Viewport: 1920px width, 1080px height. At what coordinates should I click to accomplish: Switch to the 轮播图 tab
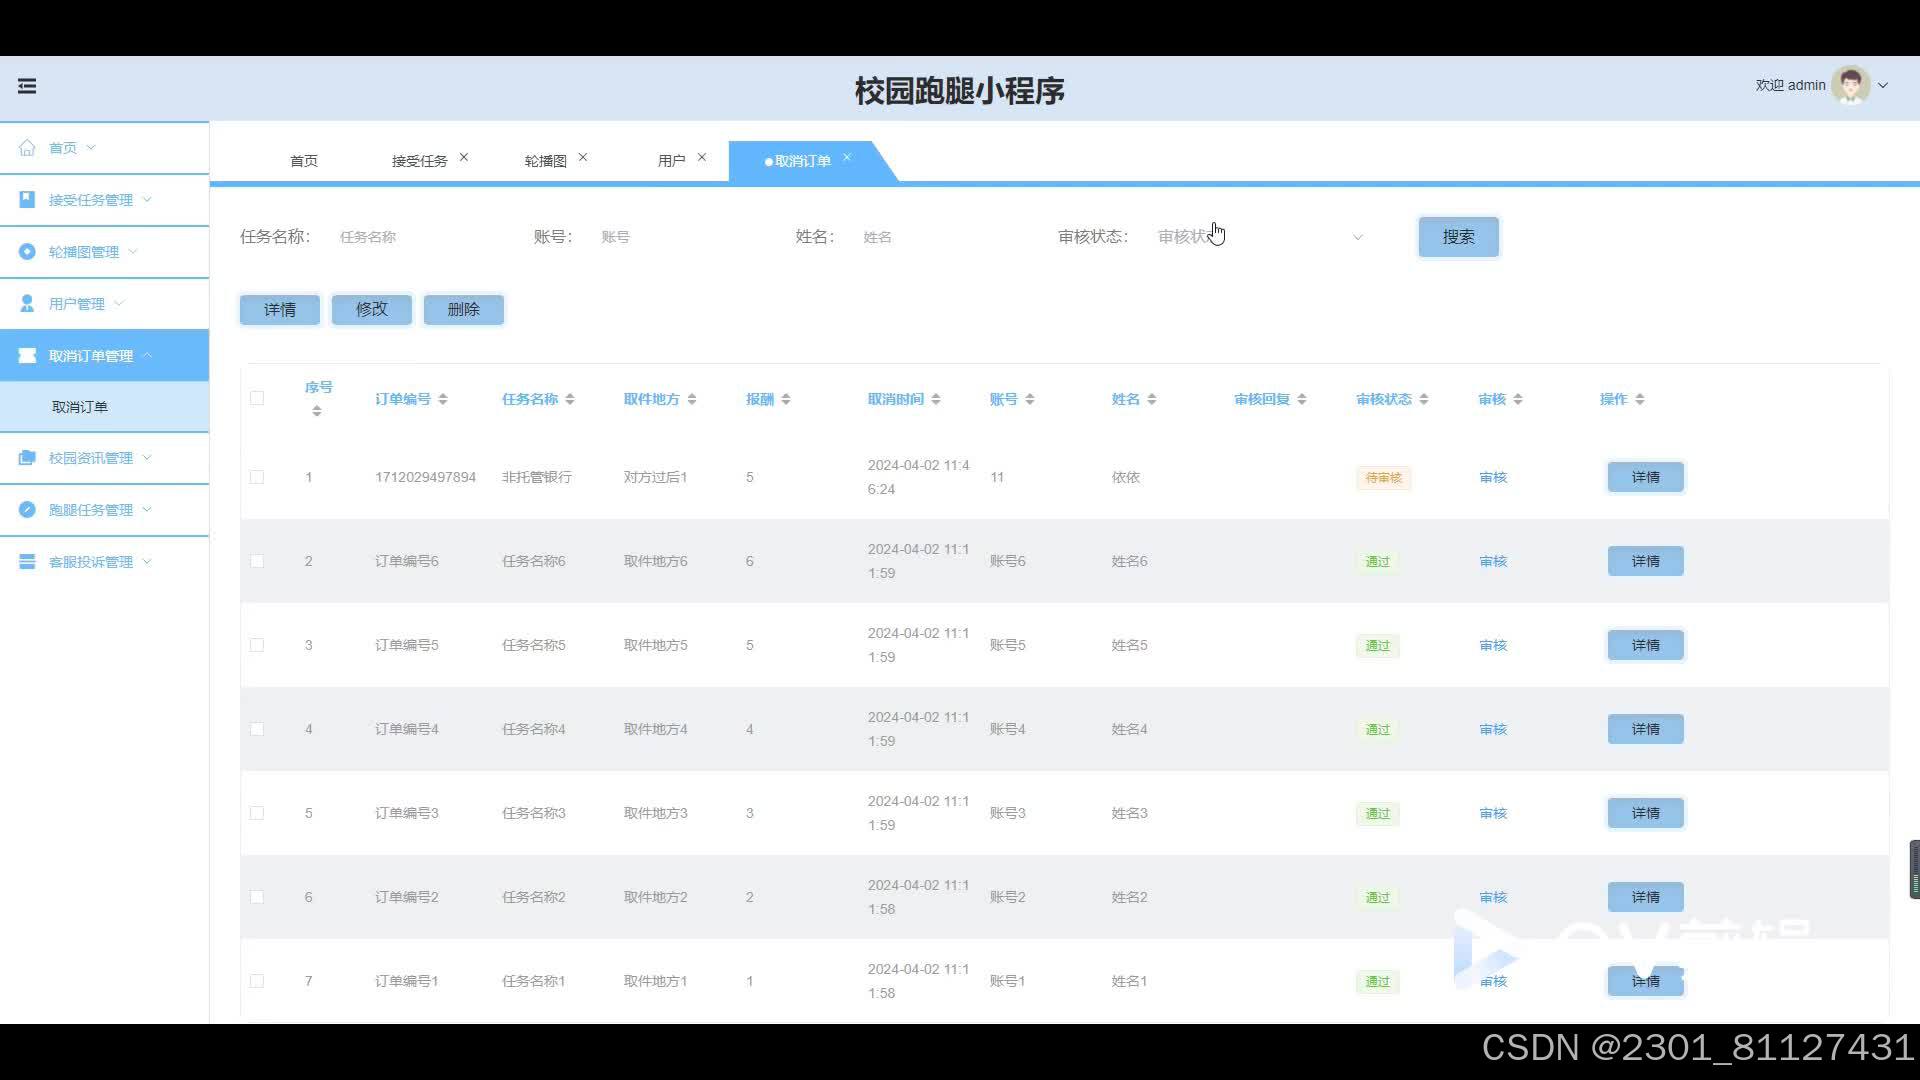click(545, 161)
